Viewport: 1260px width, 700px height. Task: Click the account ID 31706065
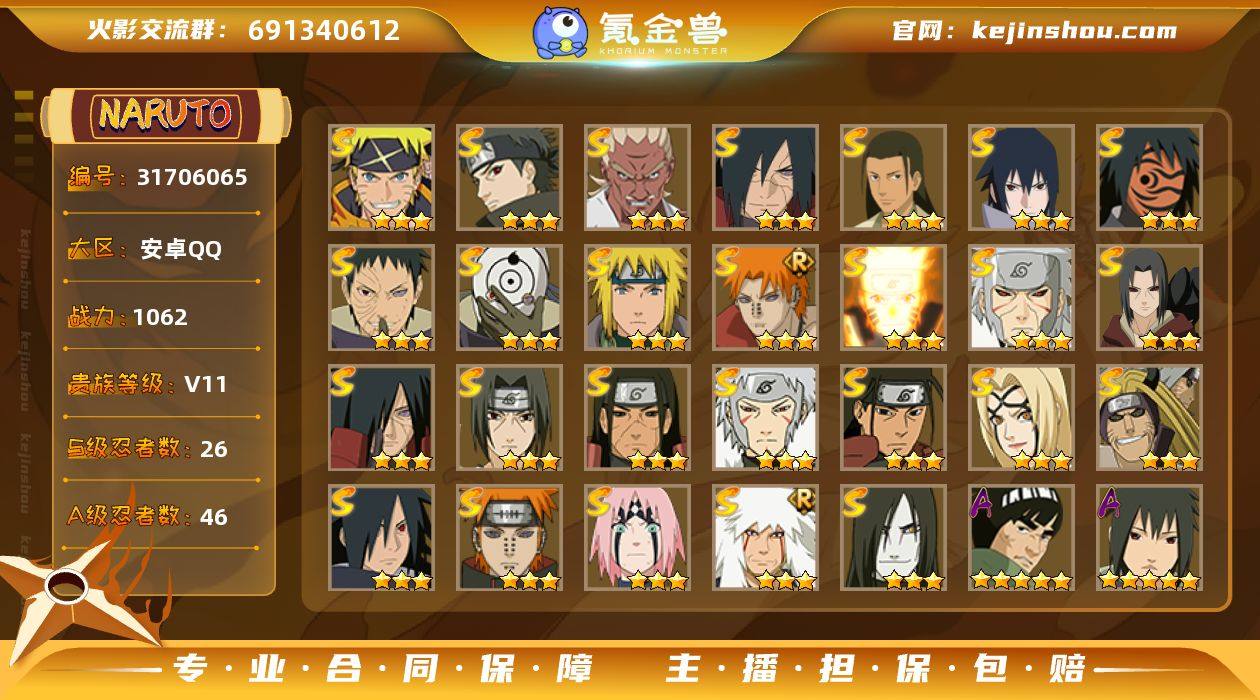point(192,178)
